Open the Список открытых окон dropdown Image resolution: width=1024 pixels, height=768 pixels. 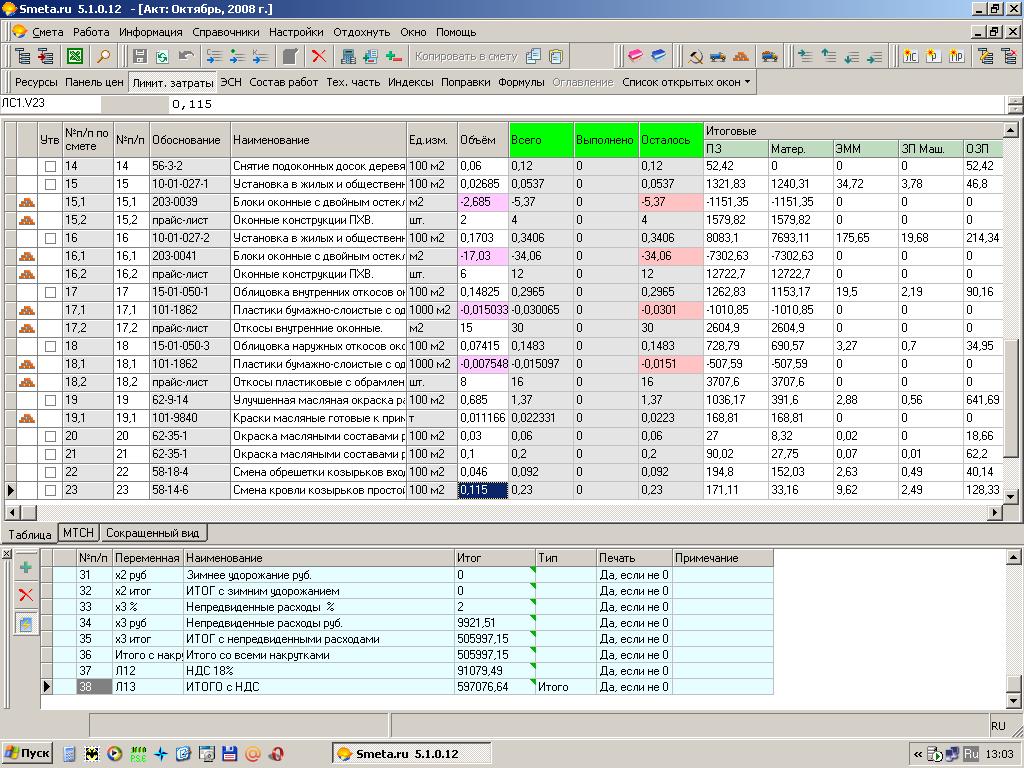(686, 82)
